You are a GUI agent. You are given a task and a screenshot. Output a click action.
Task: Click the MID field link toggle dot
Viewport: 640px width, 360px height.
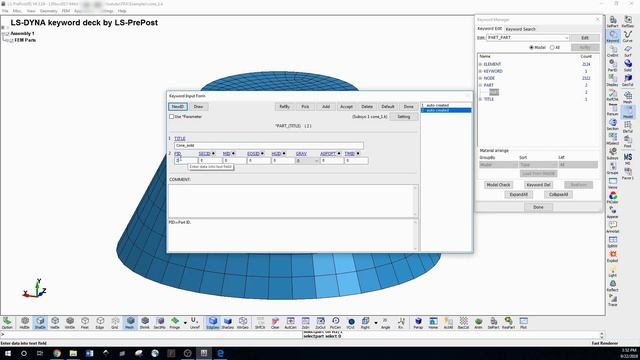click(233, 153)
